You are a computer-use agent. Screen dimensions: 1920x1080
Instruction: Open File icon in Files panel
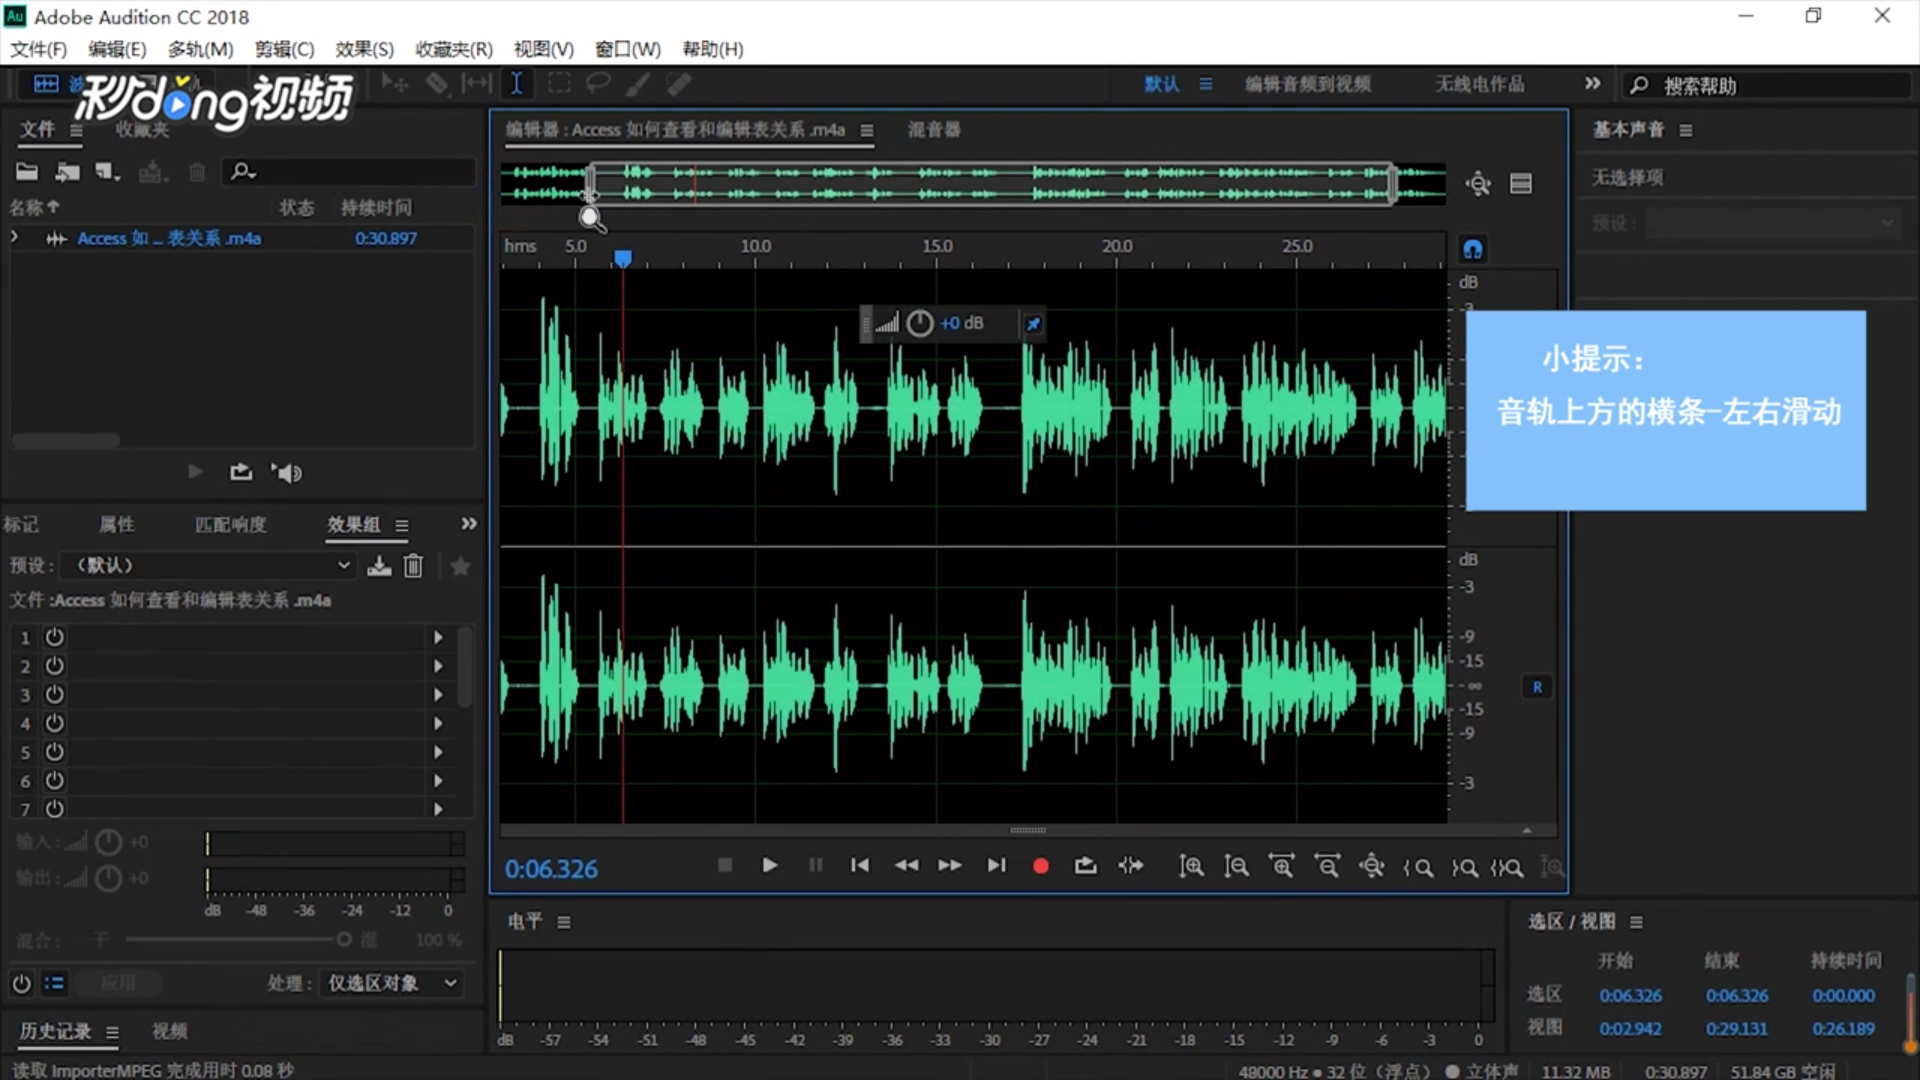tap(27, 172)
